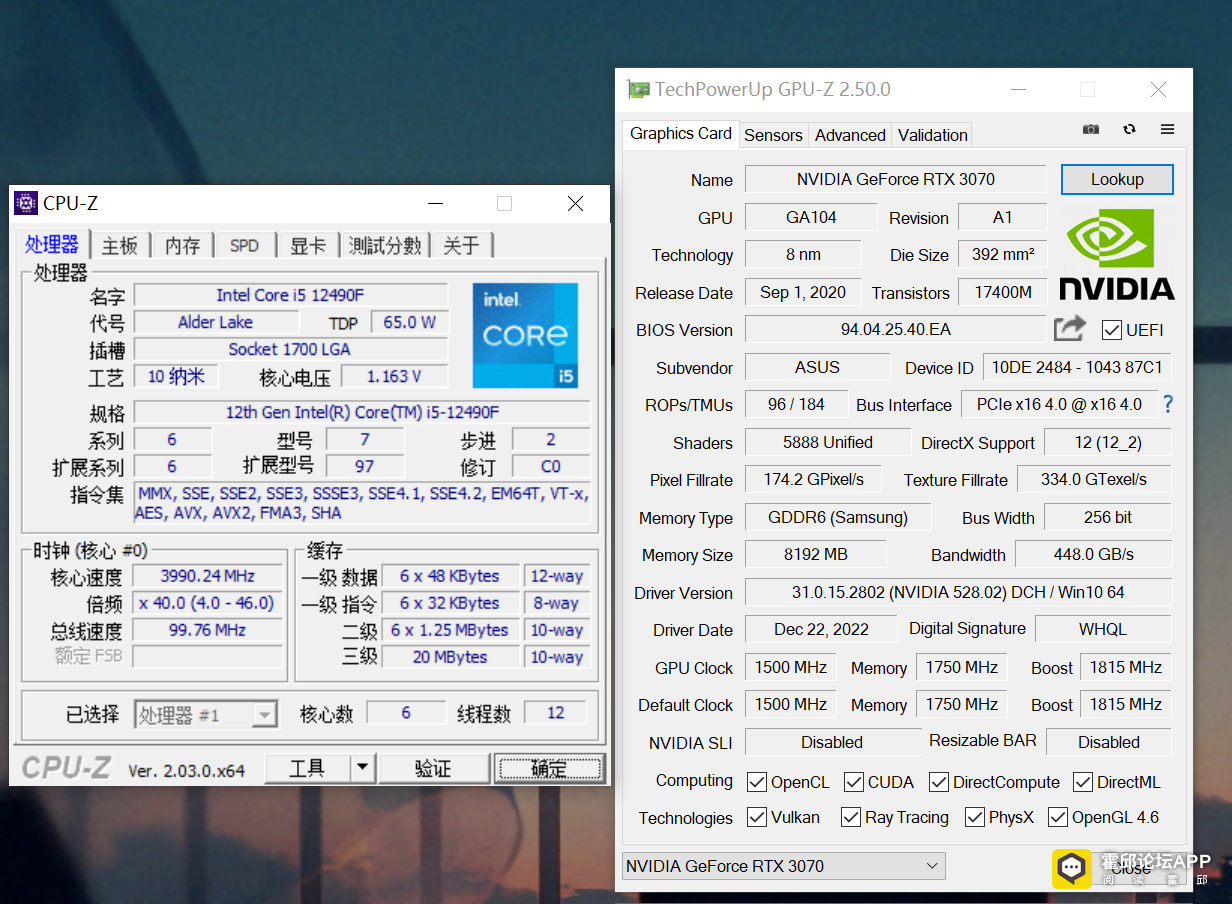
Task: Toggle the UEFI checkbox
Action: [1111, 330]
